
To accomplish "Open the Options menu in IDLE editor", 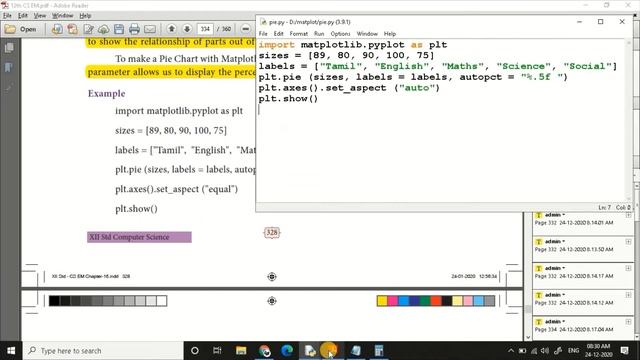I will coord(340,33).
